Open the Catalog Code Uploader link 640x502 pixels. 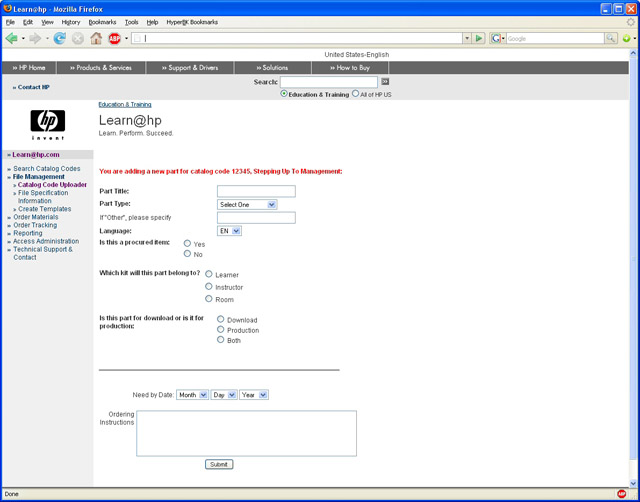click(x=52, y=185)
